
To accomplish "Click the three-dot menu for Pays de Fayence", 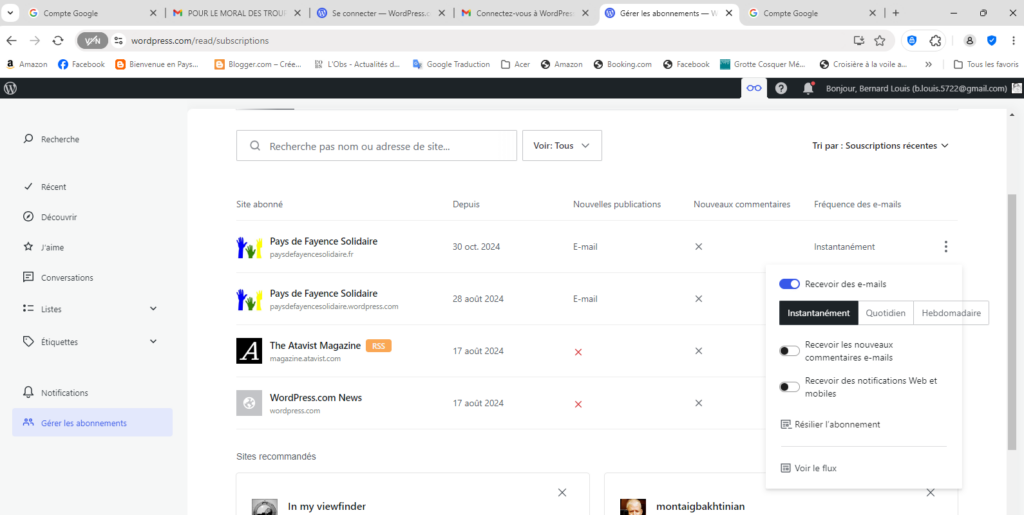I will 946,247.
